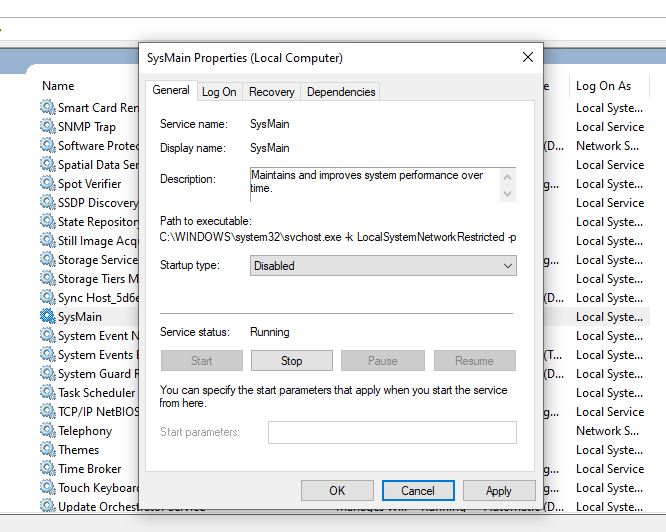Image resolution: width=666 pixels, height=532 pixels.
Task: Sort services by Log On As column
Action: (x=603, y=86)
